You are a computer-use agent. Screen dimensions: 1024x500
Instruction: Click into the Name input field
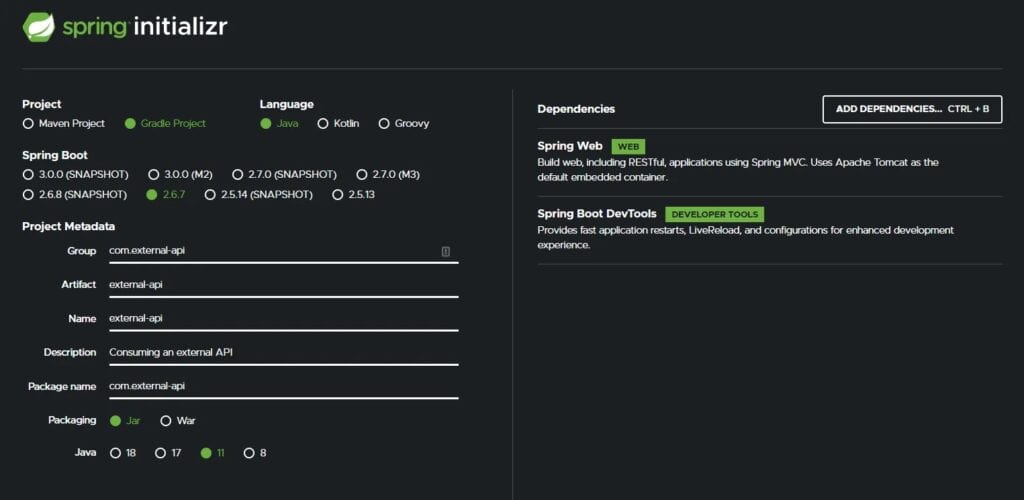(x=283, y=319)
